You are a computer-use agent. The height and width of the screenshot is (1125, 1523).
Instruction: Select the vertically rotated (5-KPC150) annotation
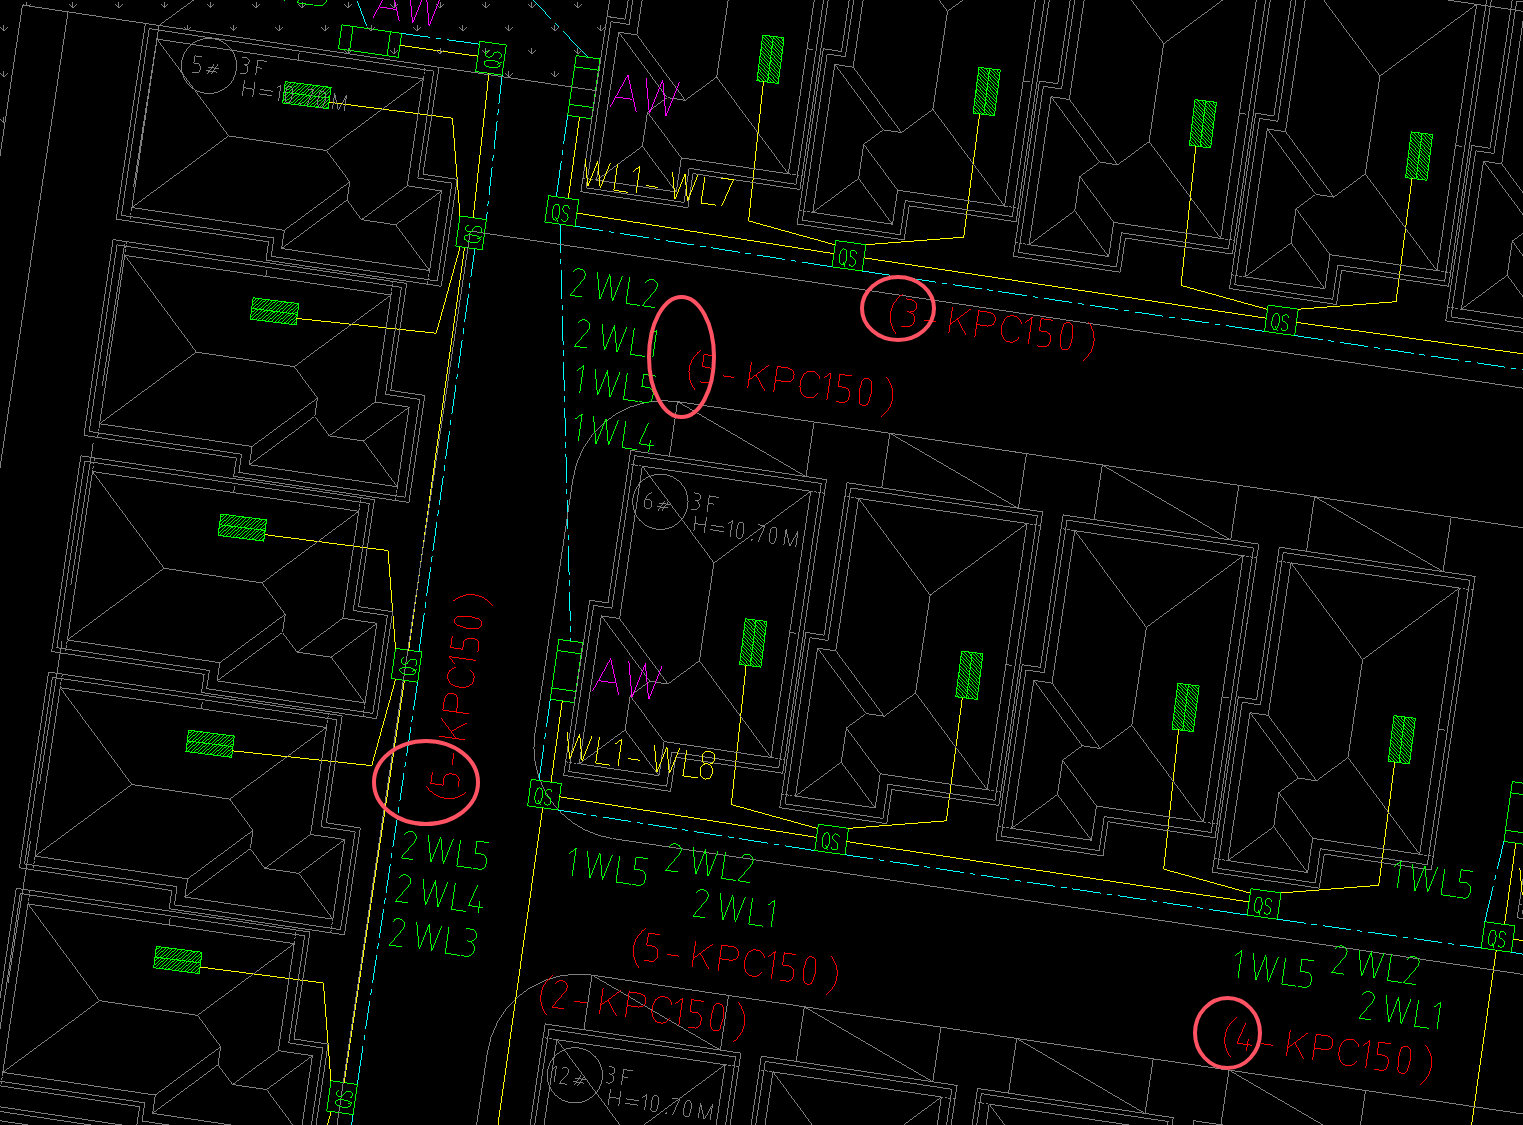coord(458,696)
